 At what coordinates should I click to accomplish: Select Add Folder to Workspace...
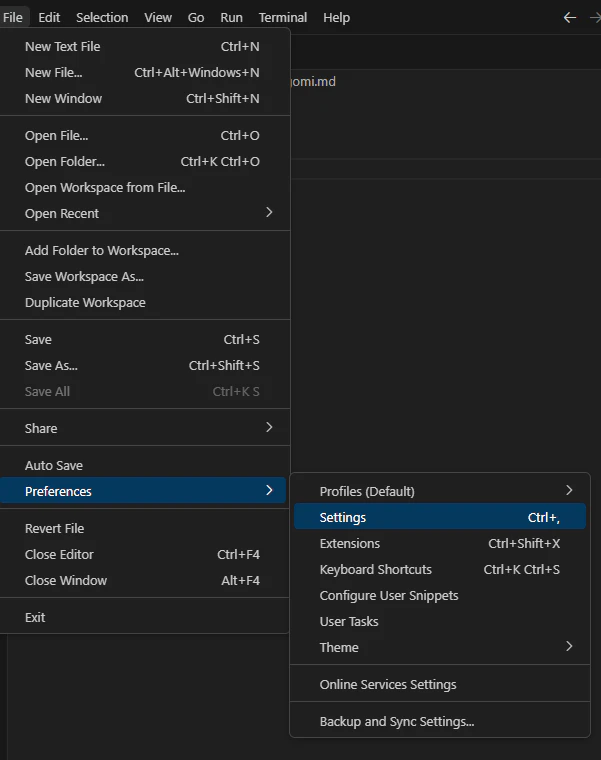click(x=145, y=251)
